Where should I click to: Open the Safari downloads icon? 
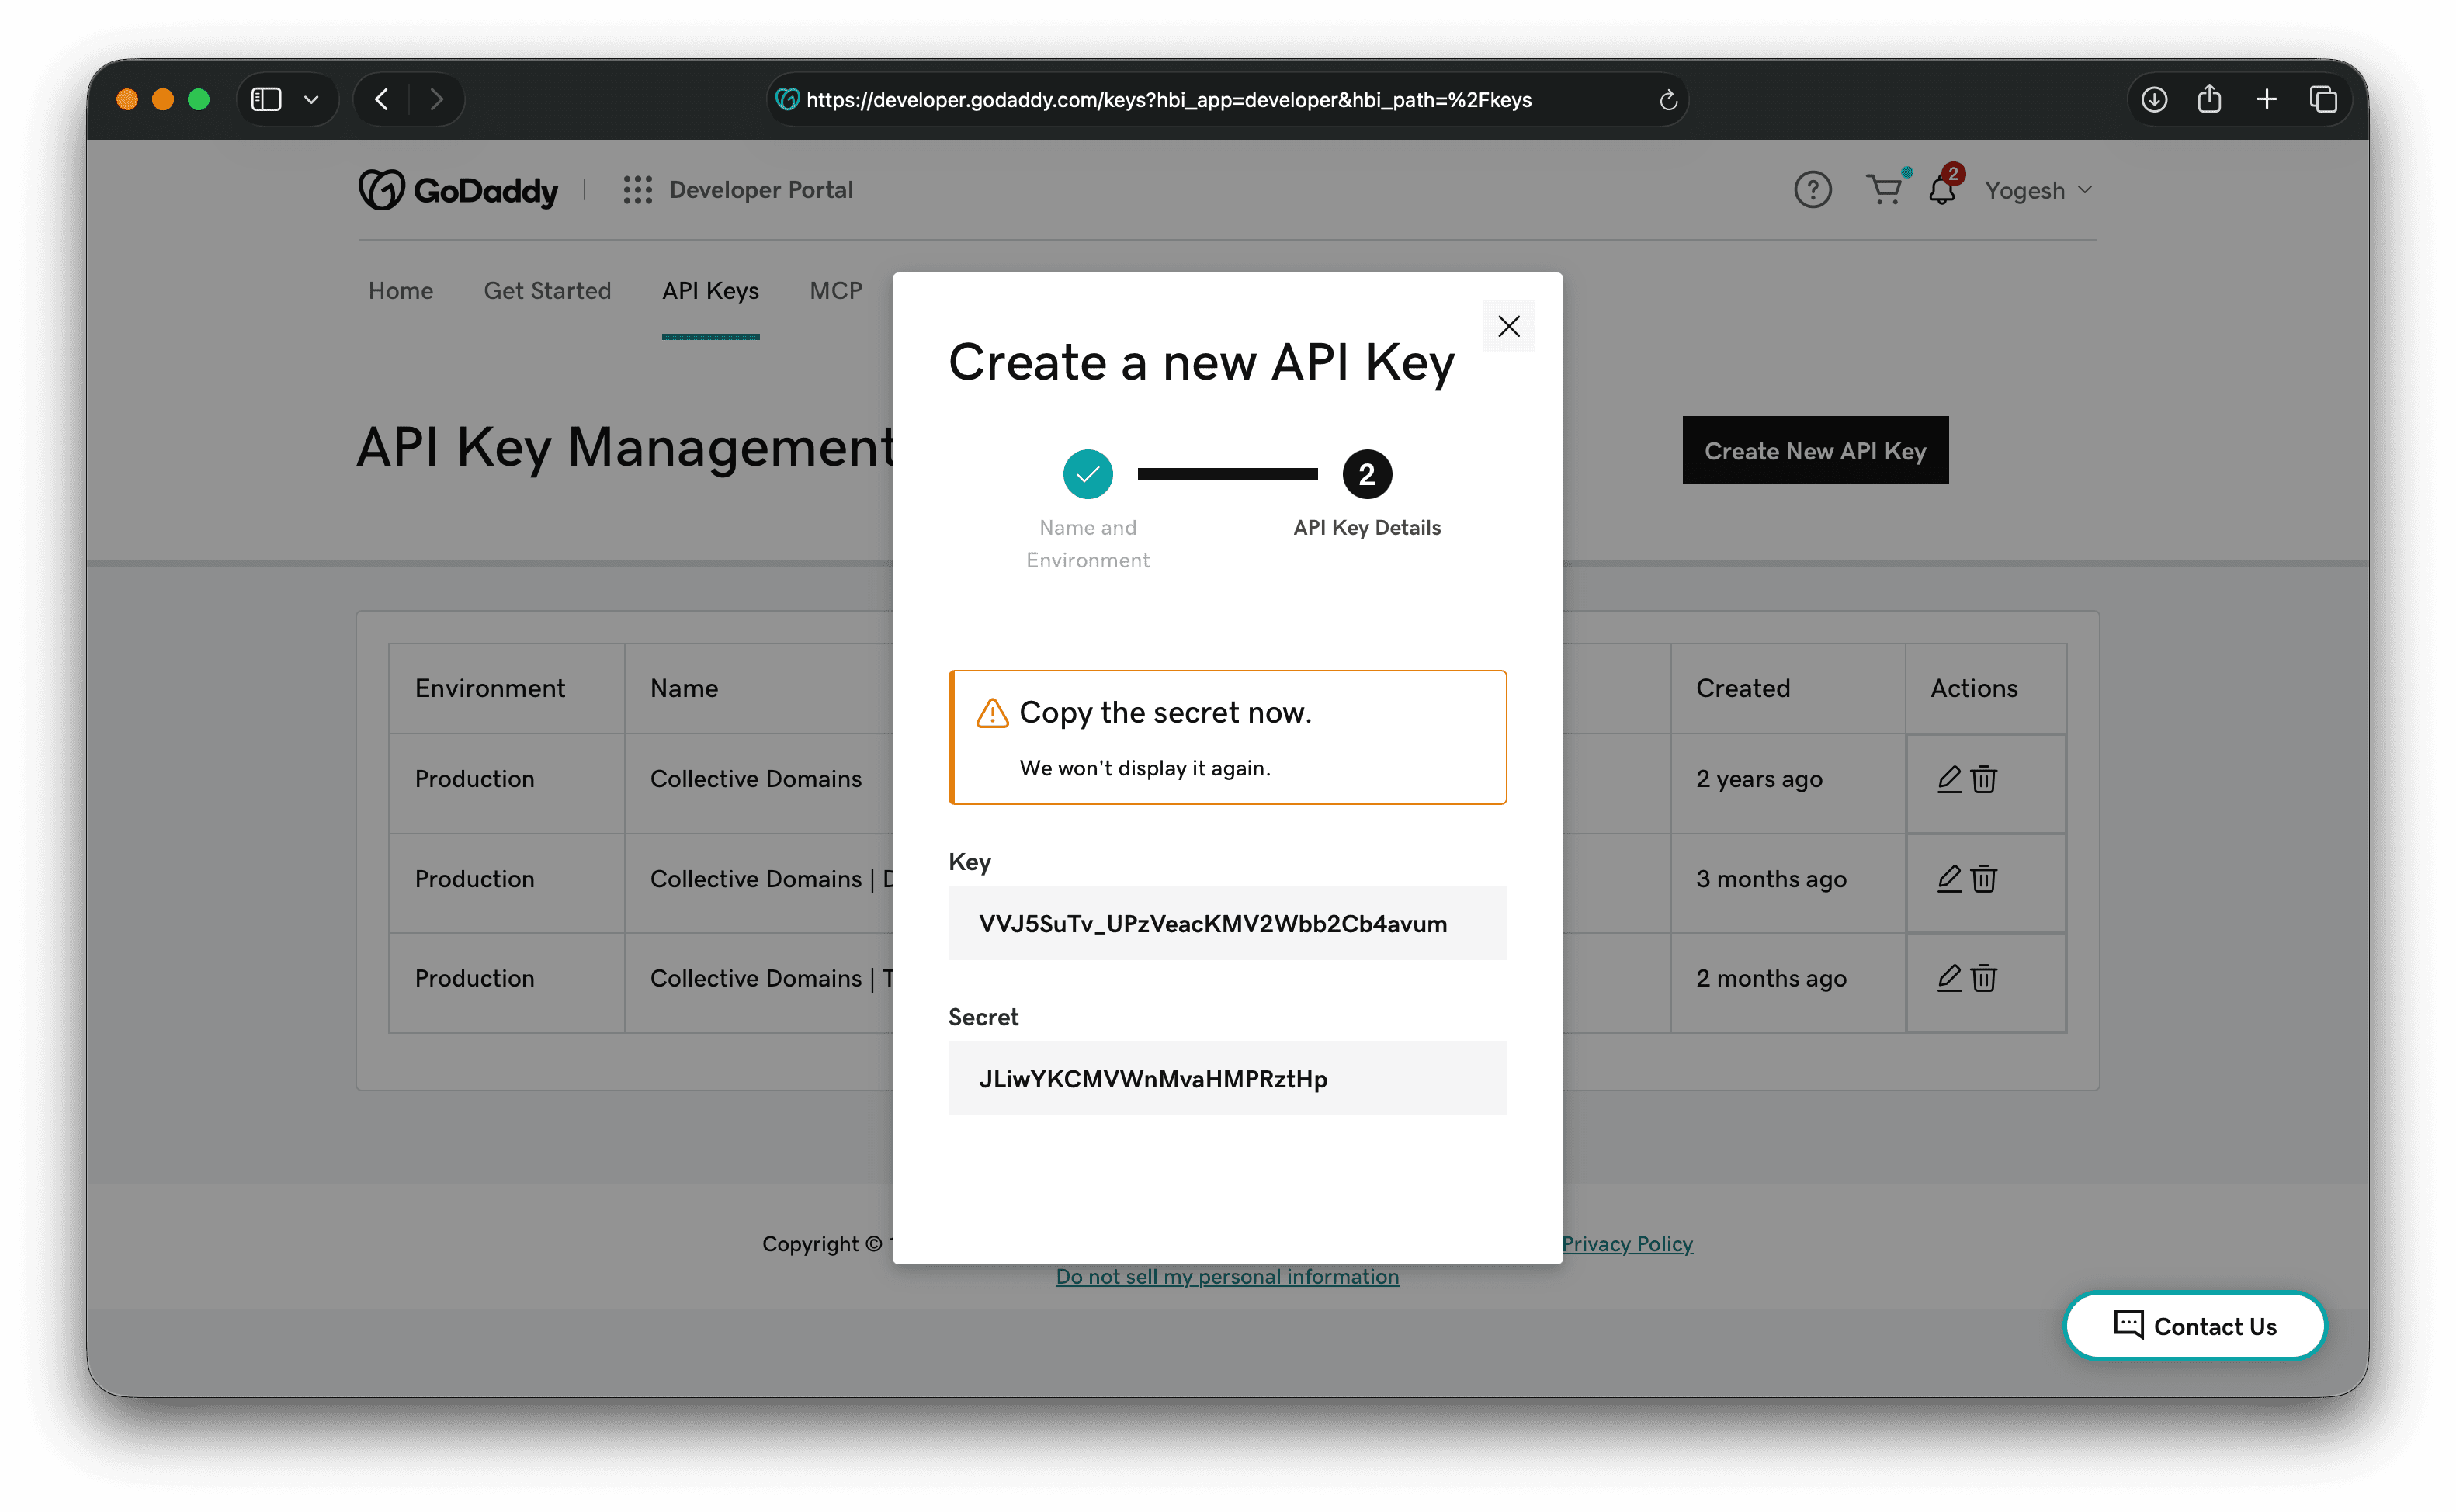pos(2154,99)
